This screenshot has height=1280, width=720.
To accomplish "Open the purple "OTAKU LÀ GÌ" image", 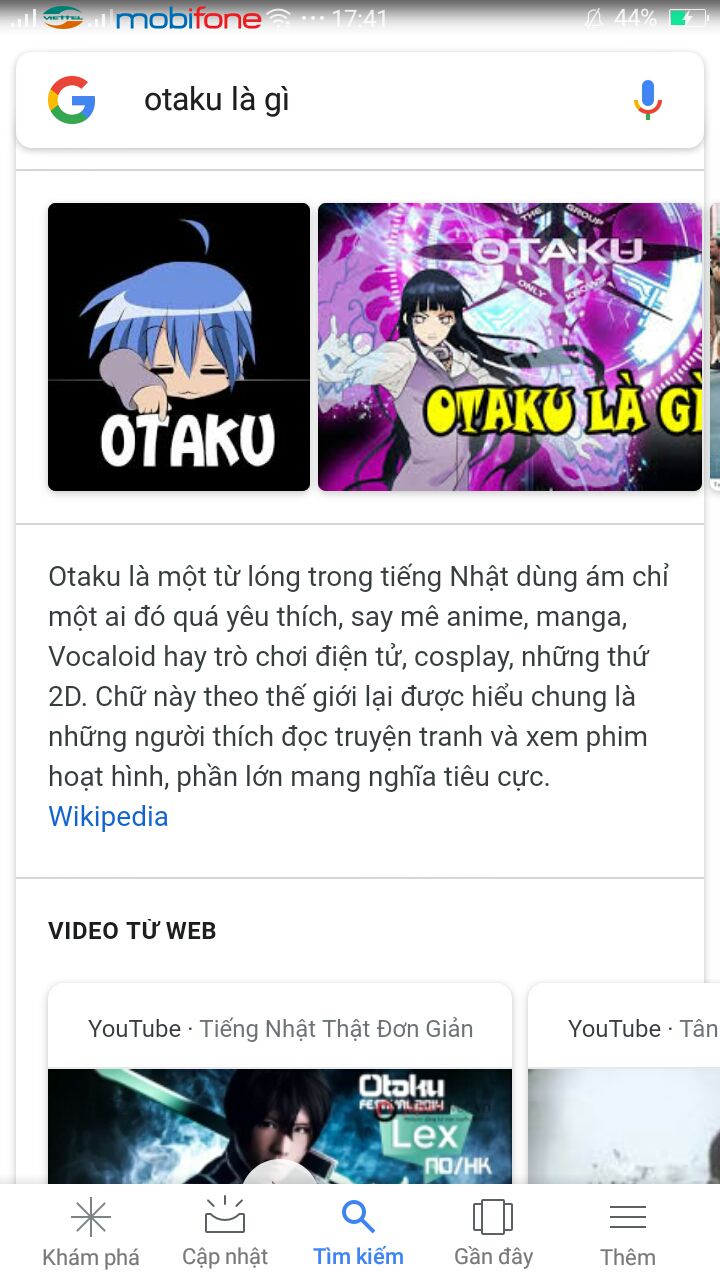I will (510, 347).
